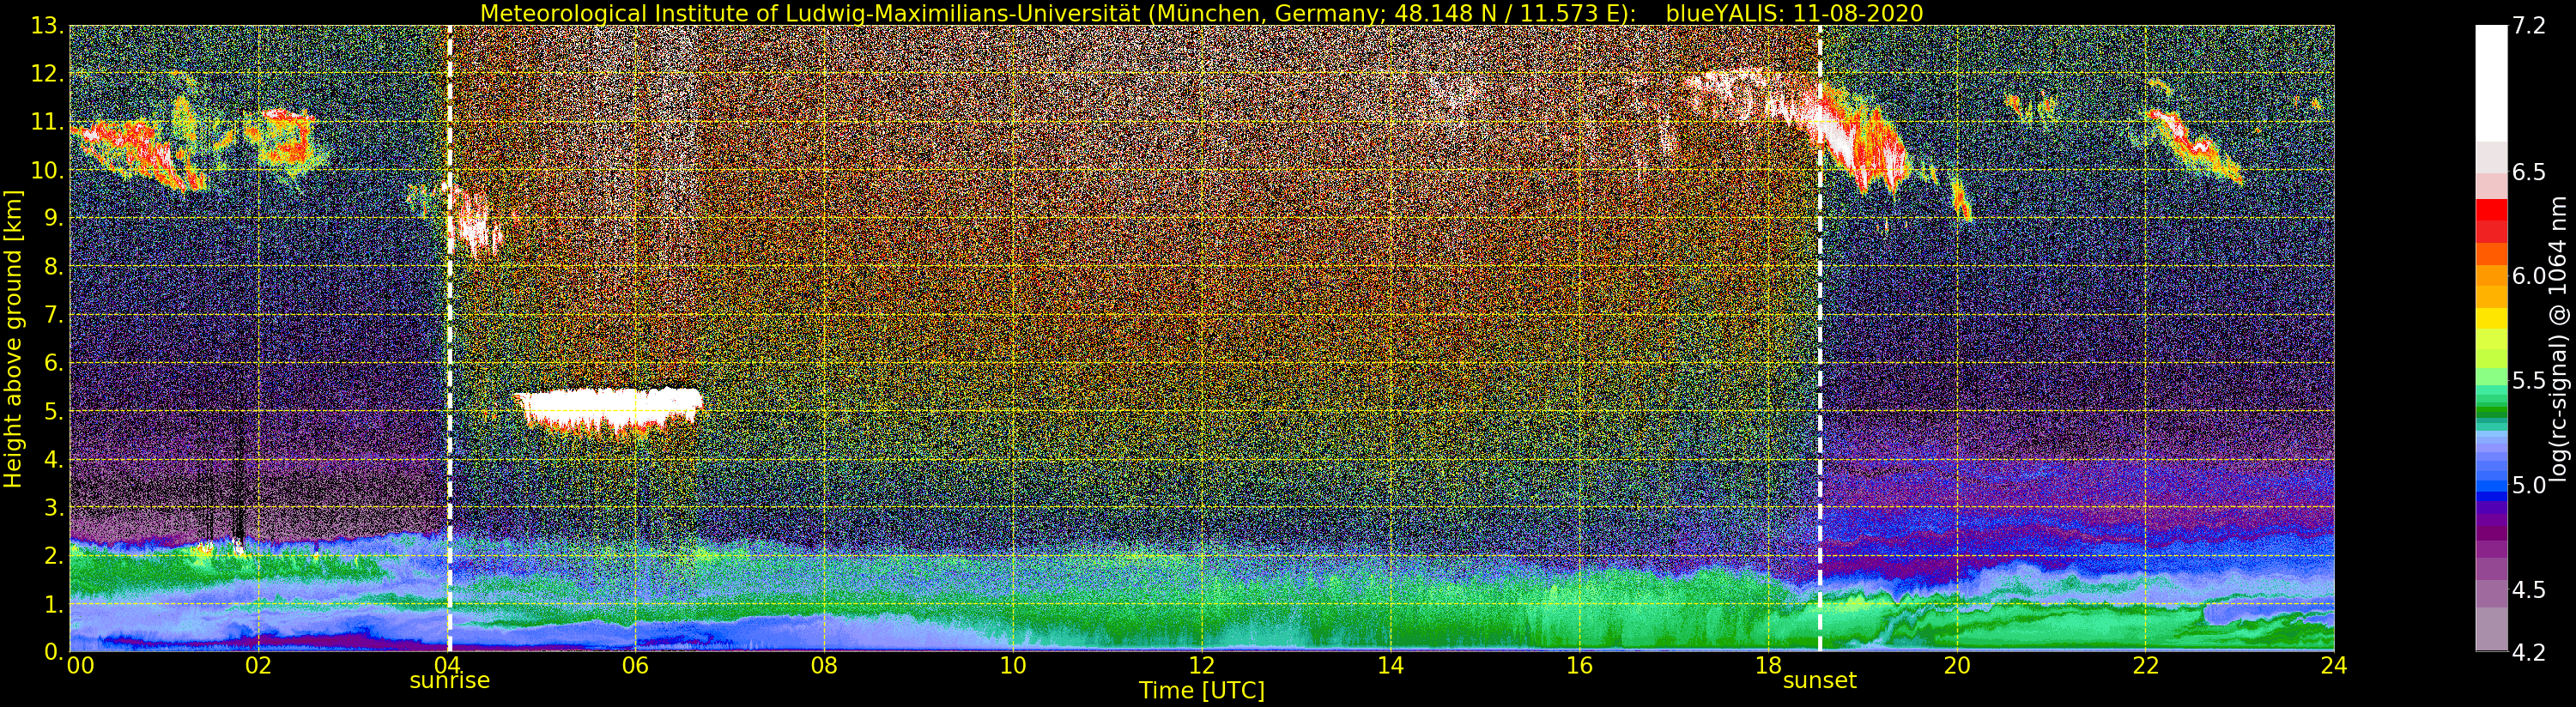This screenshot has height=707, width=2576.
Task: Click the 7.2 colorbar maximum label
Action: [x=2529, y=26]
